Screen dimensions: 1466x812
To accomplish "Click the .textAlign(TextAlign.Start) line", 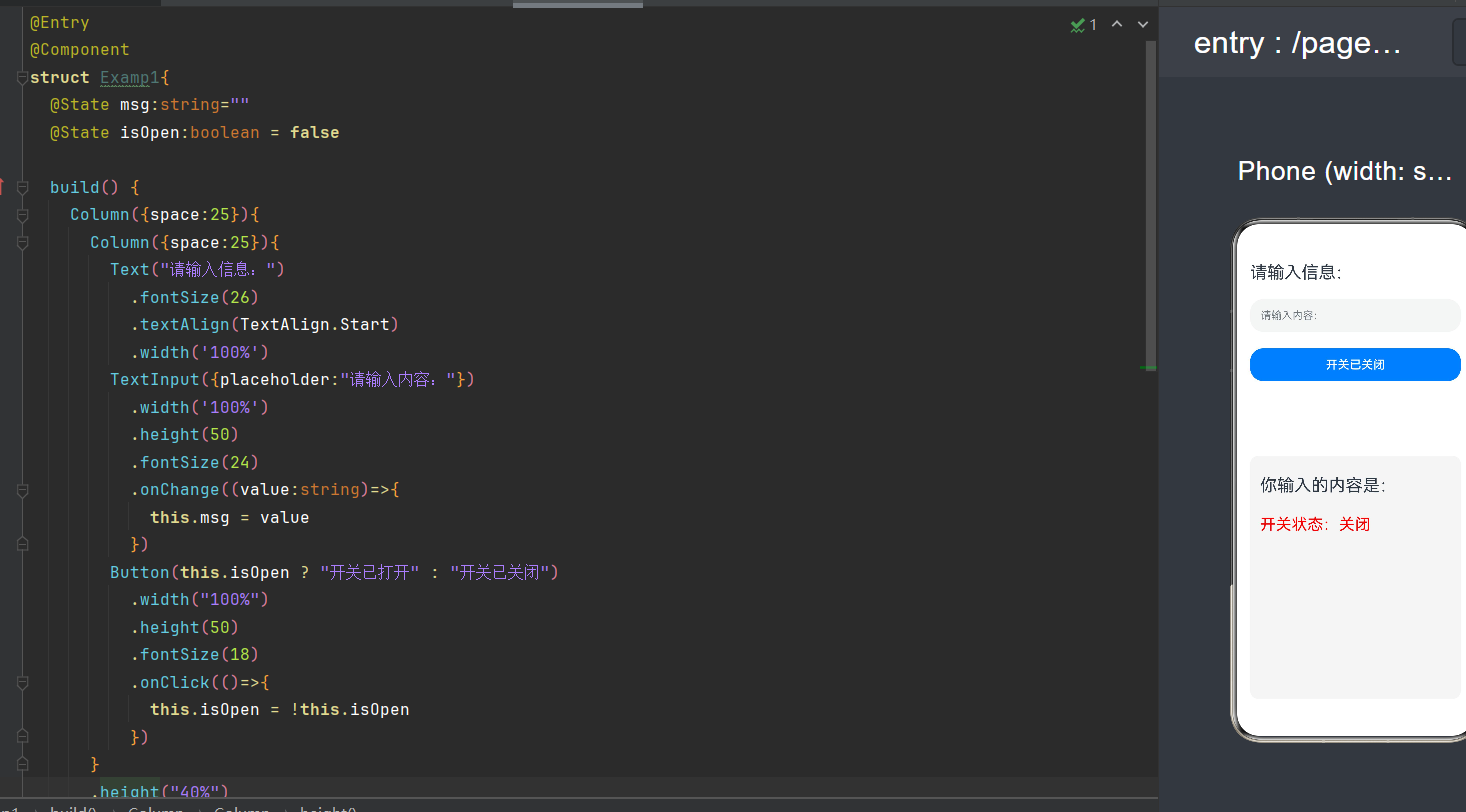I will pyautogui.click(x=265, y=325).
